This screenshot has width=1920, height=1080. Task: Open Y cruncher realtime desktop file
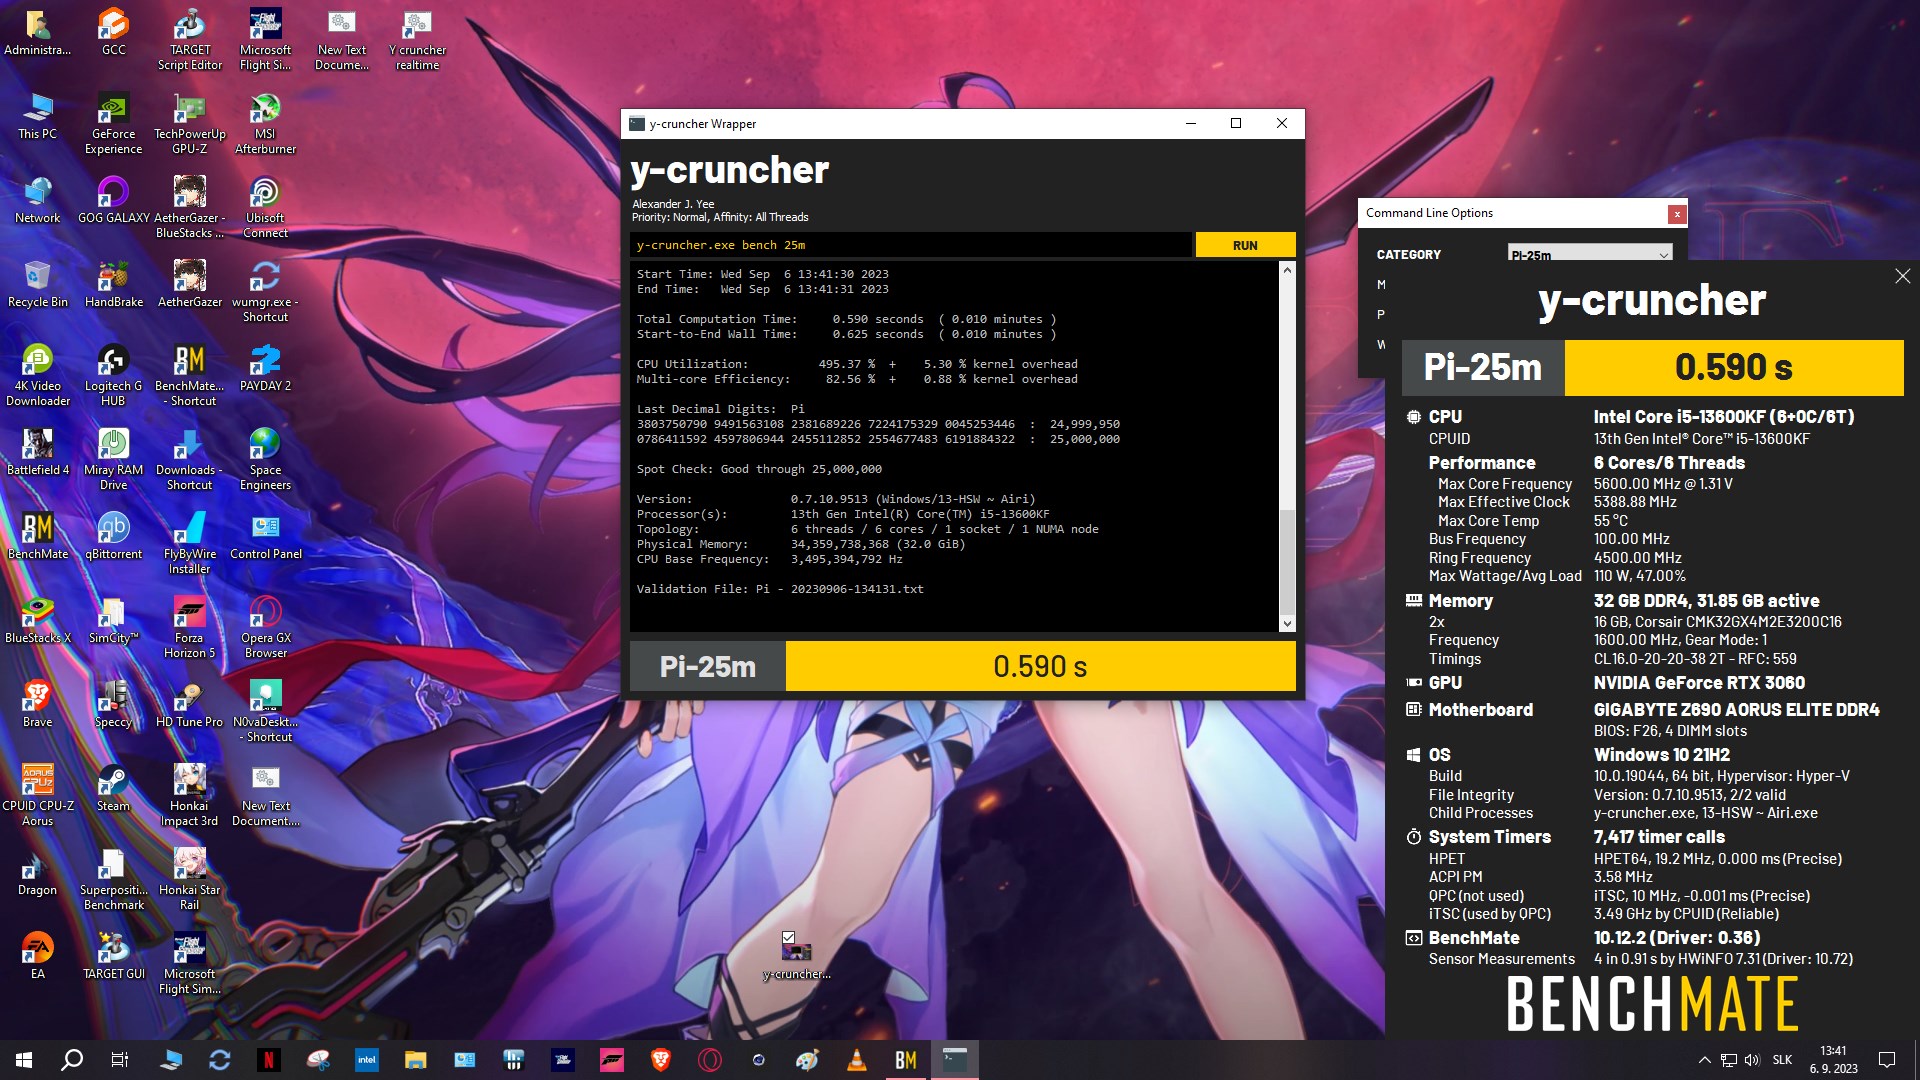[417, 40]
